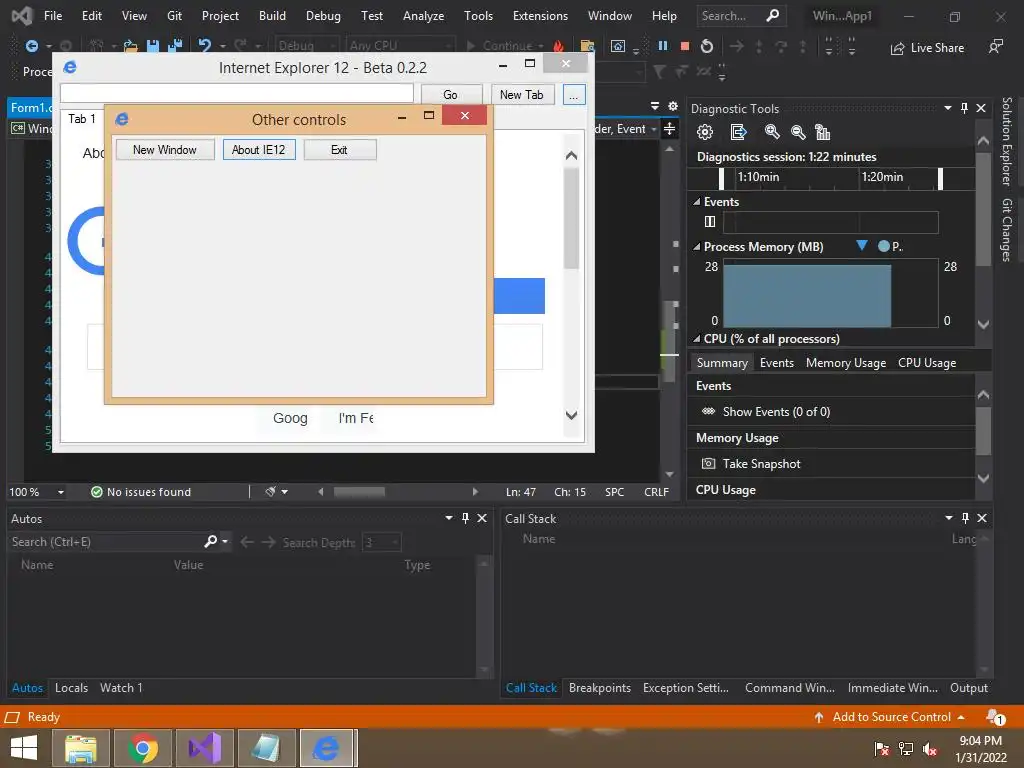Switch to the CPU Usage tab
The height and width of the screenshot is (768, 1024).
(927, 363)
